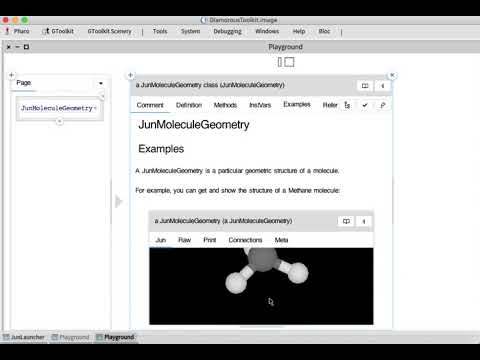This screenshot has width=480, height=360.
Task: Select the Connections tab
Action: [x=245, y=240]
